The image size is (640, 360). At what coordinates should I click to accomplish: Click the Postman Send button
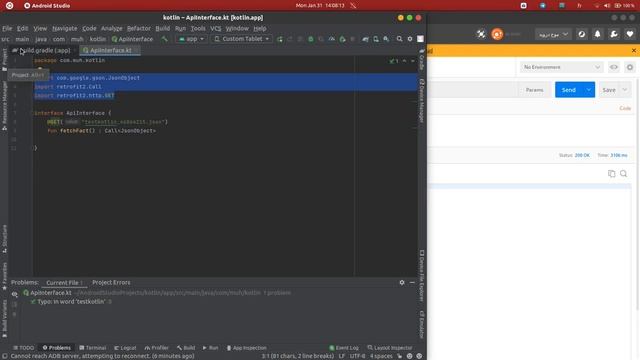(569, 90)
